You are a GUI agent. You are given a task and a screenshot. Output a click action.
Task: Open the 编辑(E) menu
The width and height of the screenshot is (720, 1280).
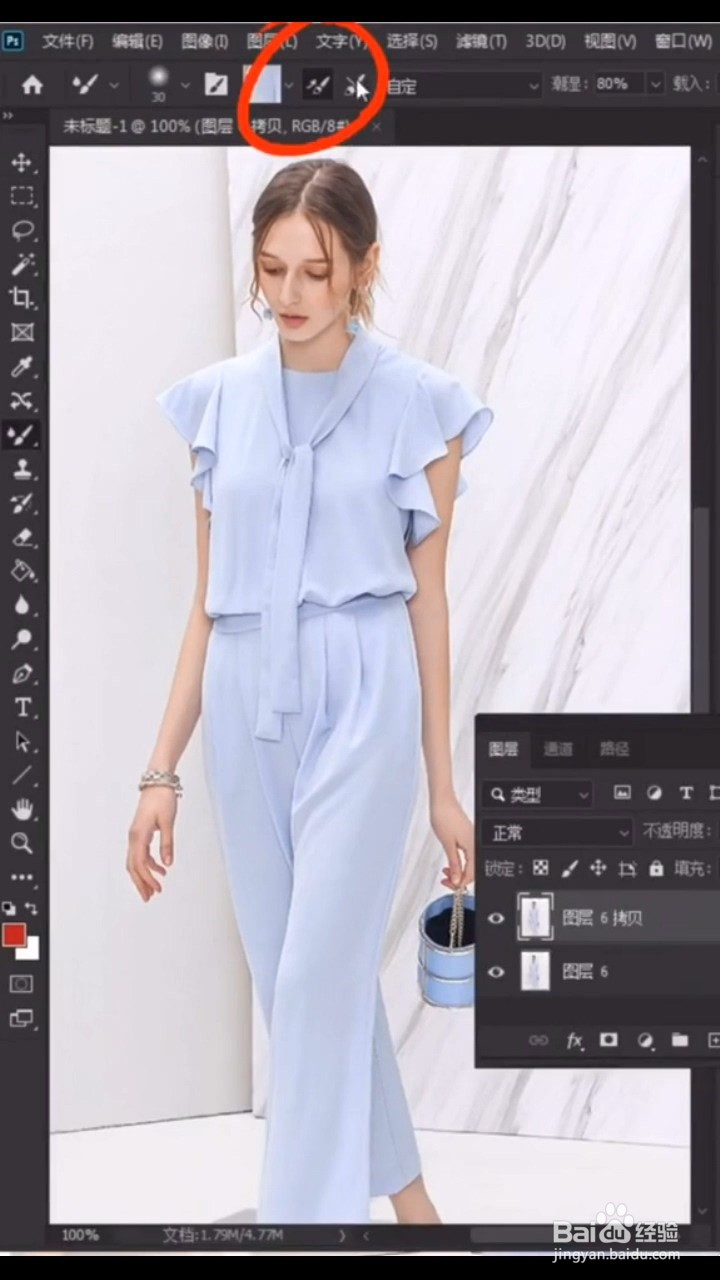[137, 41]
